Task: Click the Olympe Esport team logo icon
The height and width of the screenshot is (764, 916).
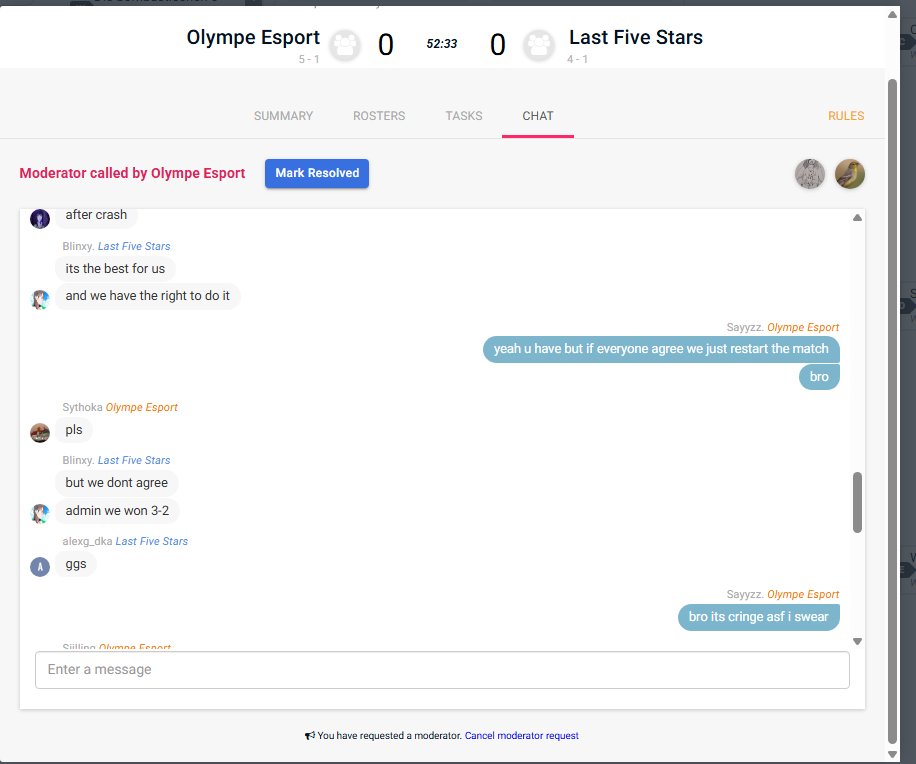Action: click(x=345, y=46)
